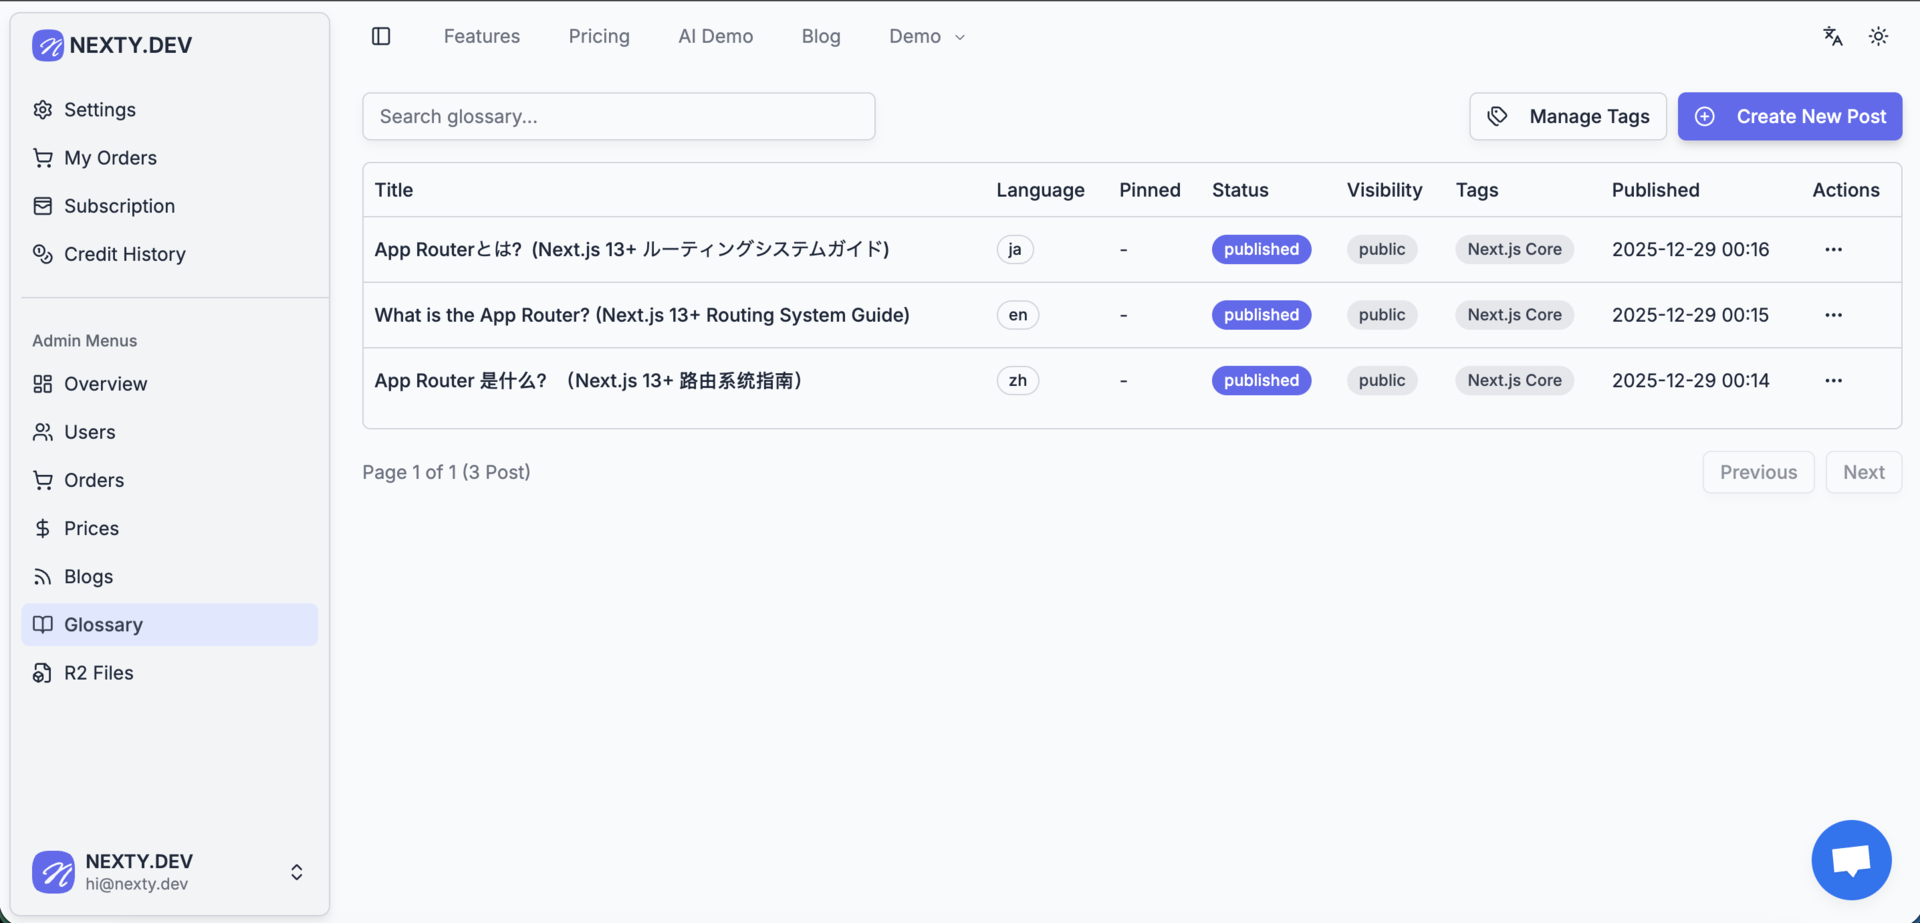Expand the NEXTY.DEV account switcher
This screenshot has height=923, width=1920.
pos(296,872)
